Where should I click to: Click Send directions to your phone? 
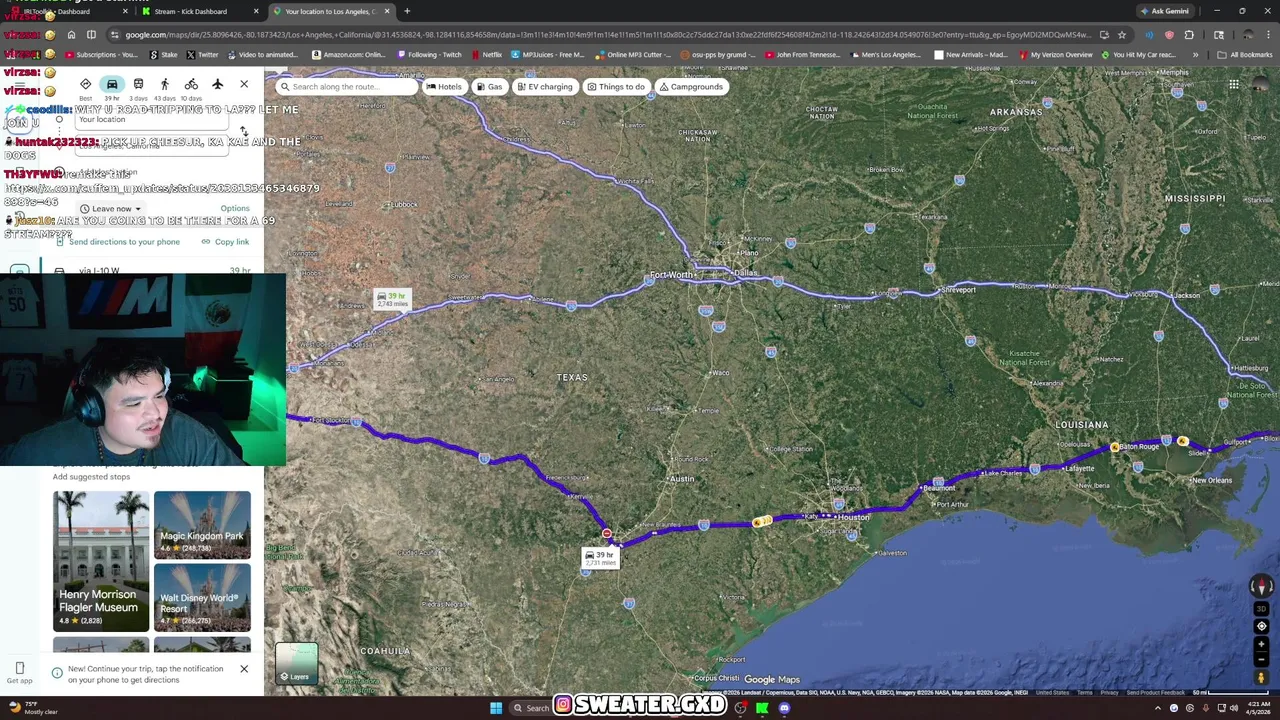(x=118, y=242)
